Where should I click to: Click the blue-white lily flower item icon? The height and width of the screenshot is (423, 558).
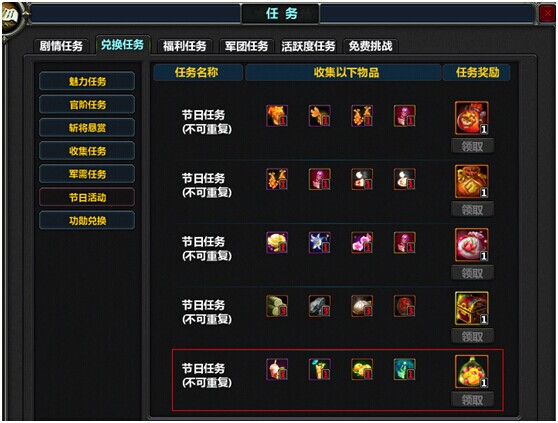320,243
